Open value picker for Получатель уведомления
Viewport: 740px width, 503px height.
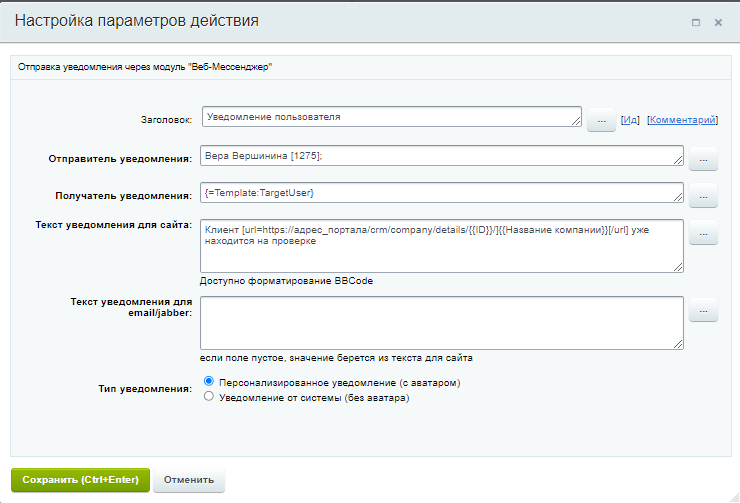tap(703, 196)
